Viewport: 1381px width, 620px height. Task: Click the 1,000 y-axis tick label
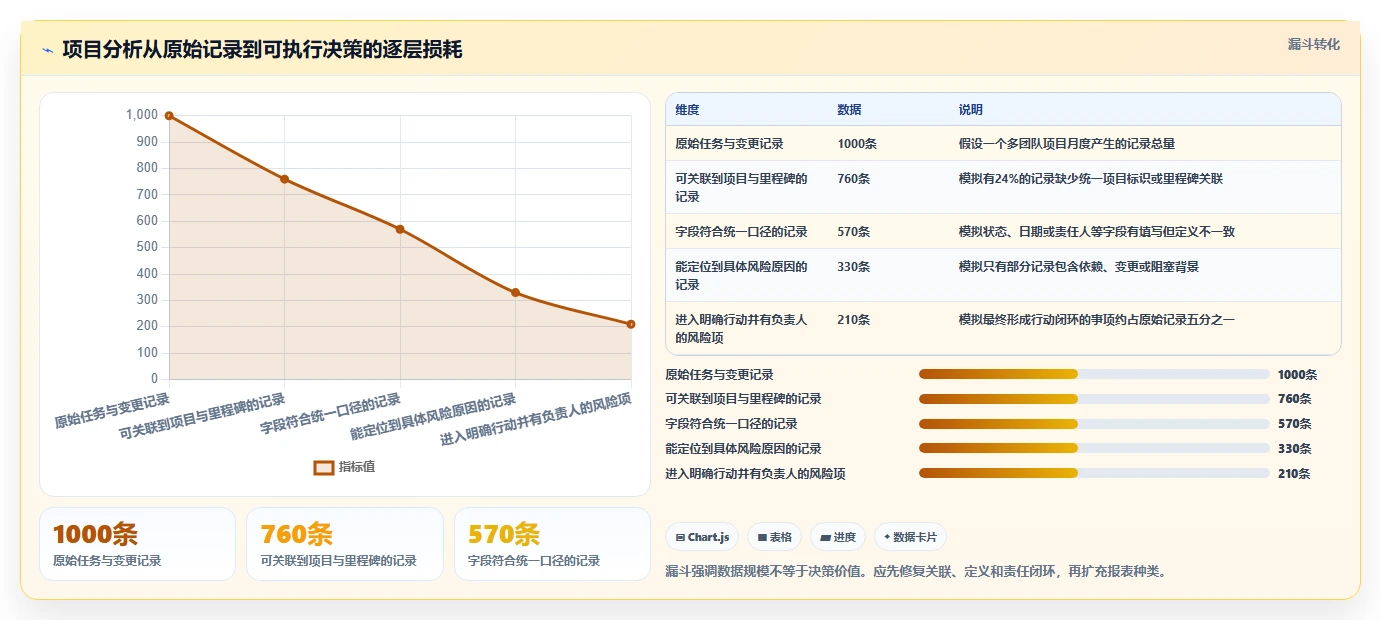tap(142, 115)
